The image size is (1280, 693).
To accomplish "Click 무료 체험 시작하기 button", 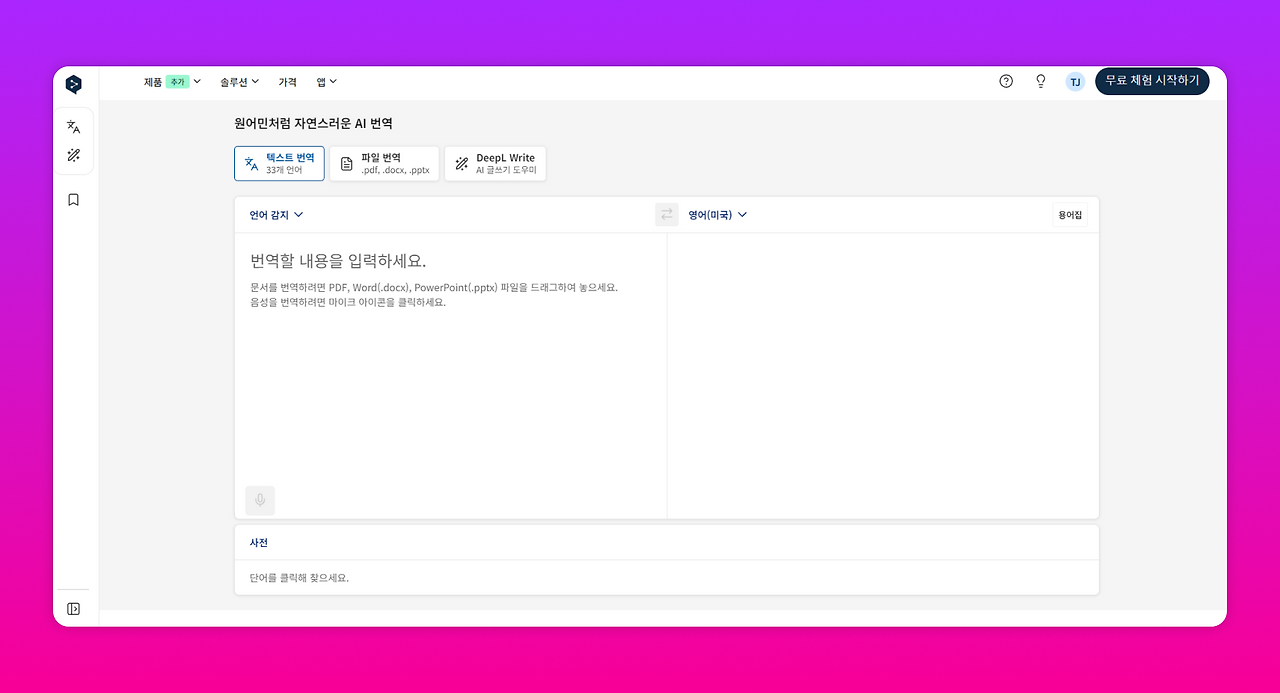I will (x=1152, y=81).
